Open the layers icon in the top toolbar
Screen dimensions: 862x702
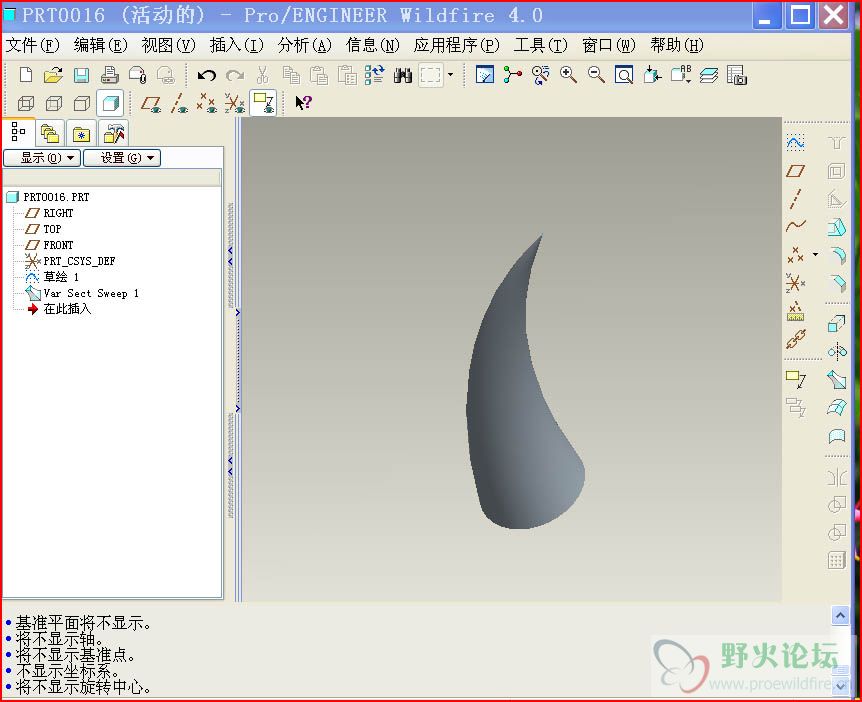(709, 75)
